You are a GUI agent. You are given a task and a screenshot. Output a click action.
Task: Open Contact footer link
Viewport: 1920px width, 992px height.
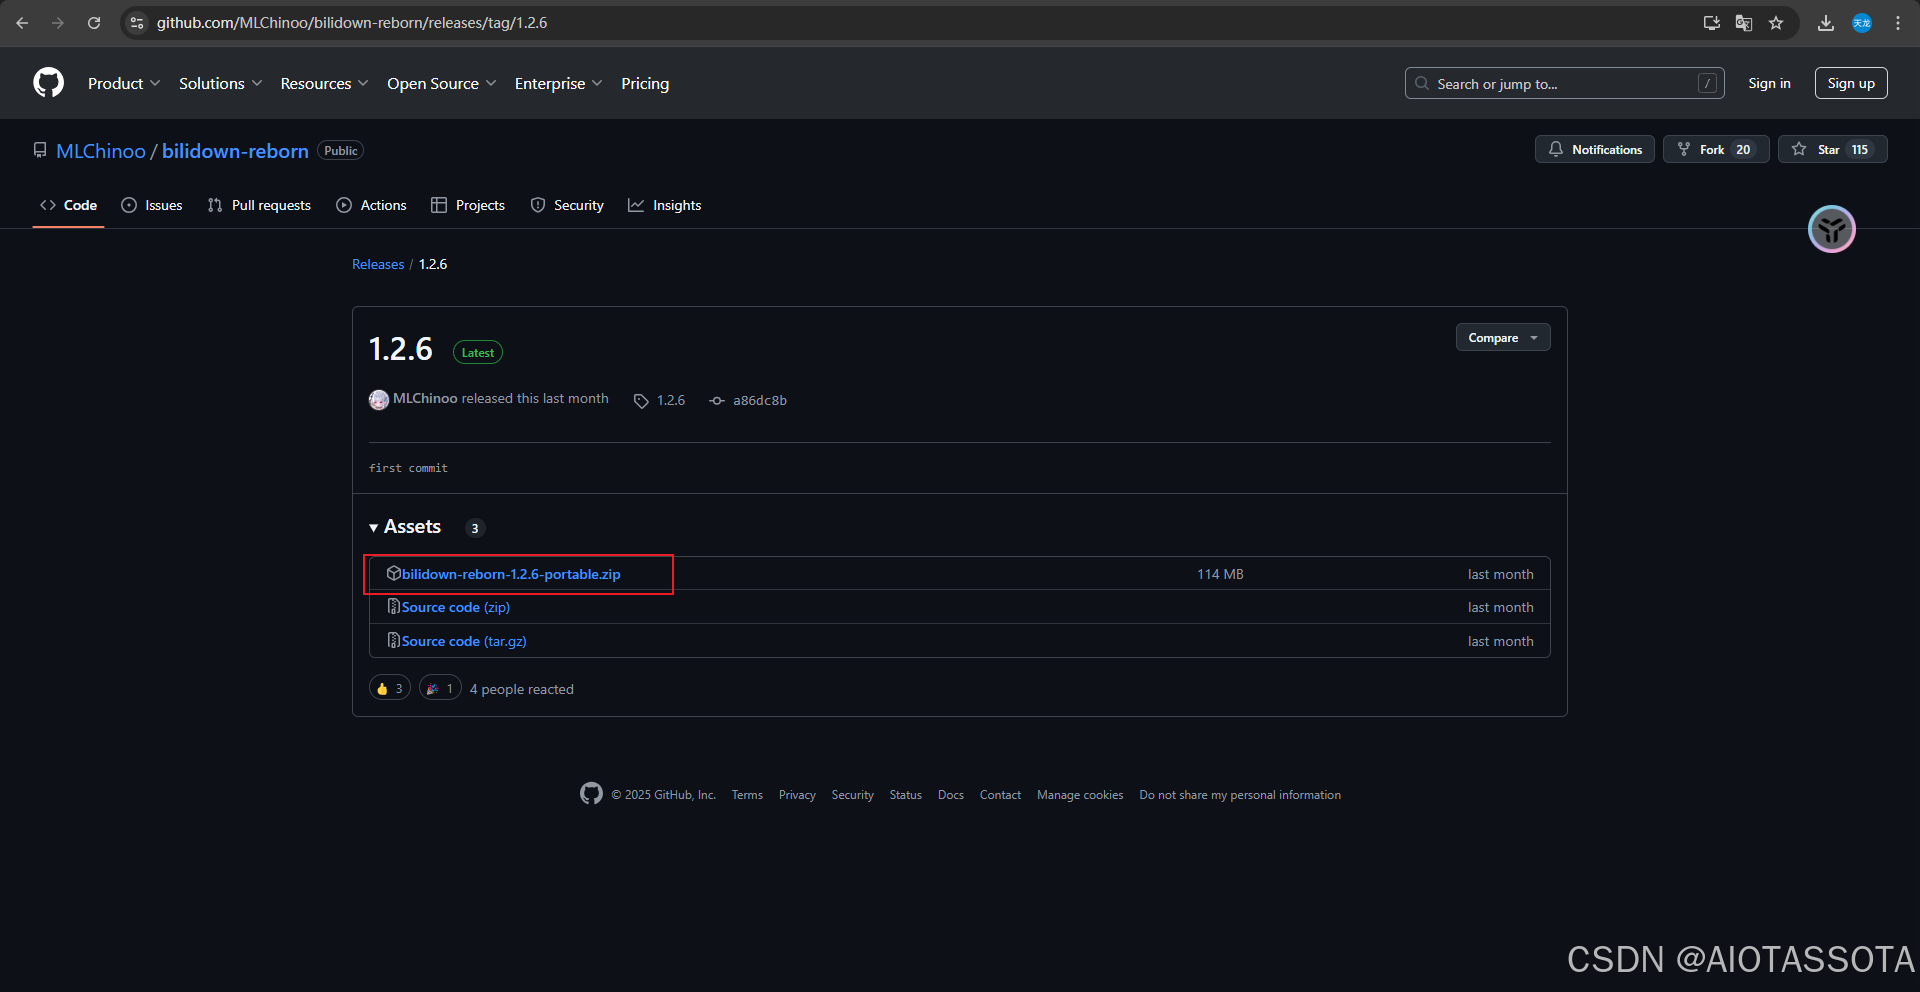coord(1000,795)
